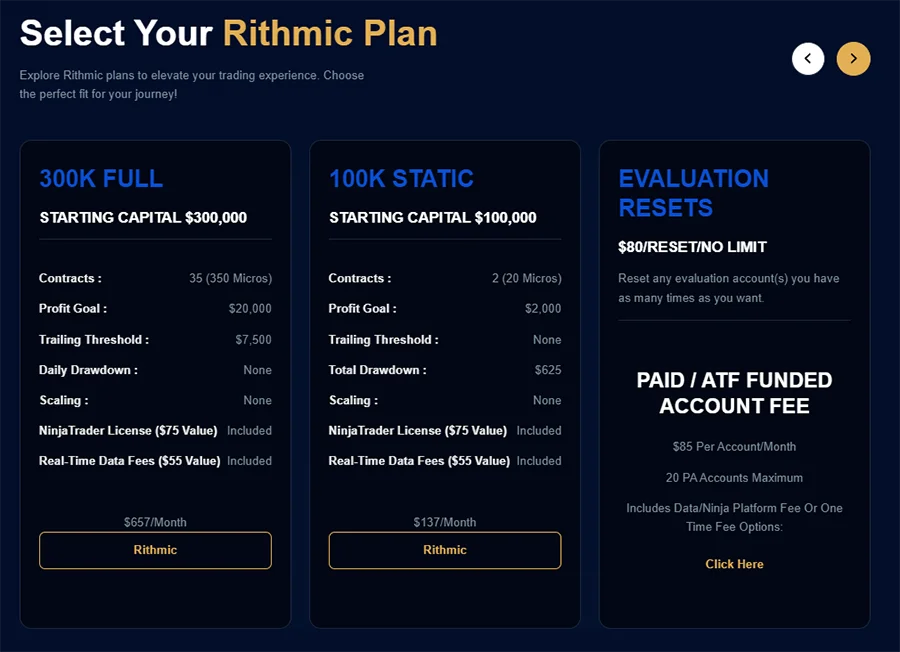
Task: Click Starting Capital $300,000 text
Action: point(143,218)
